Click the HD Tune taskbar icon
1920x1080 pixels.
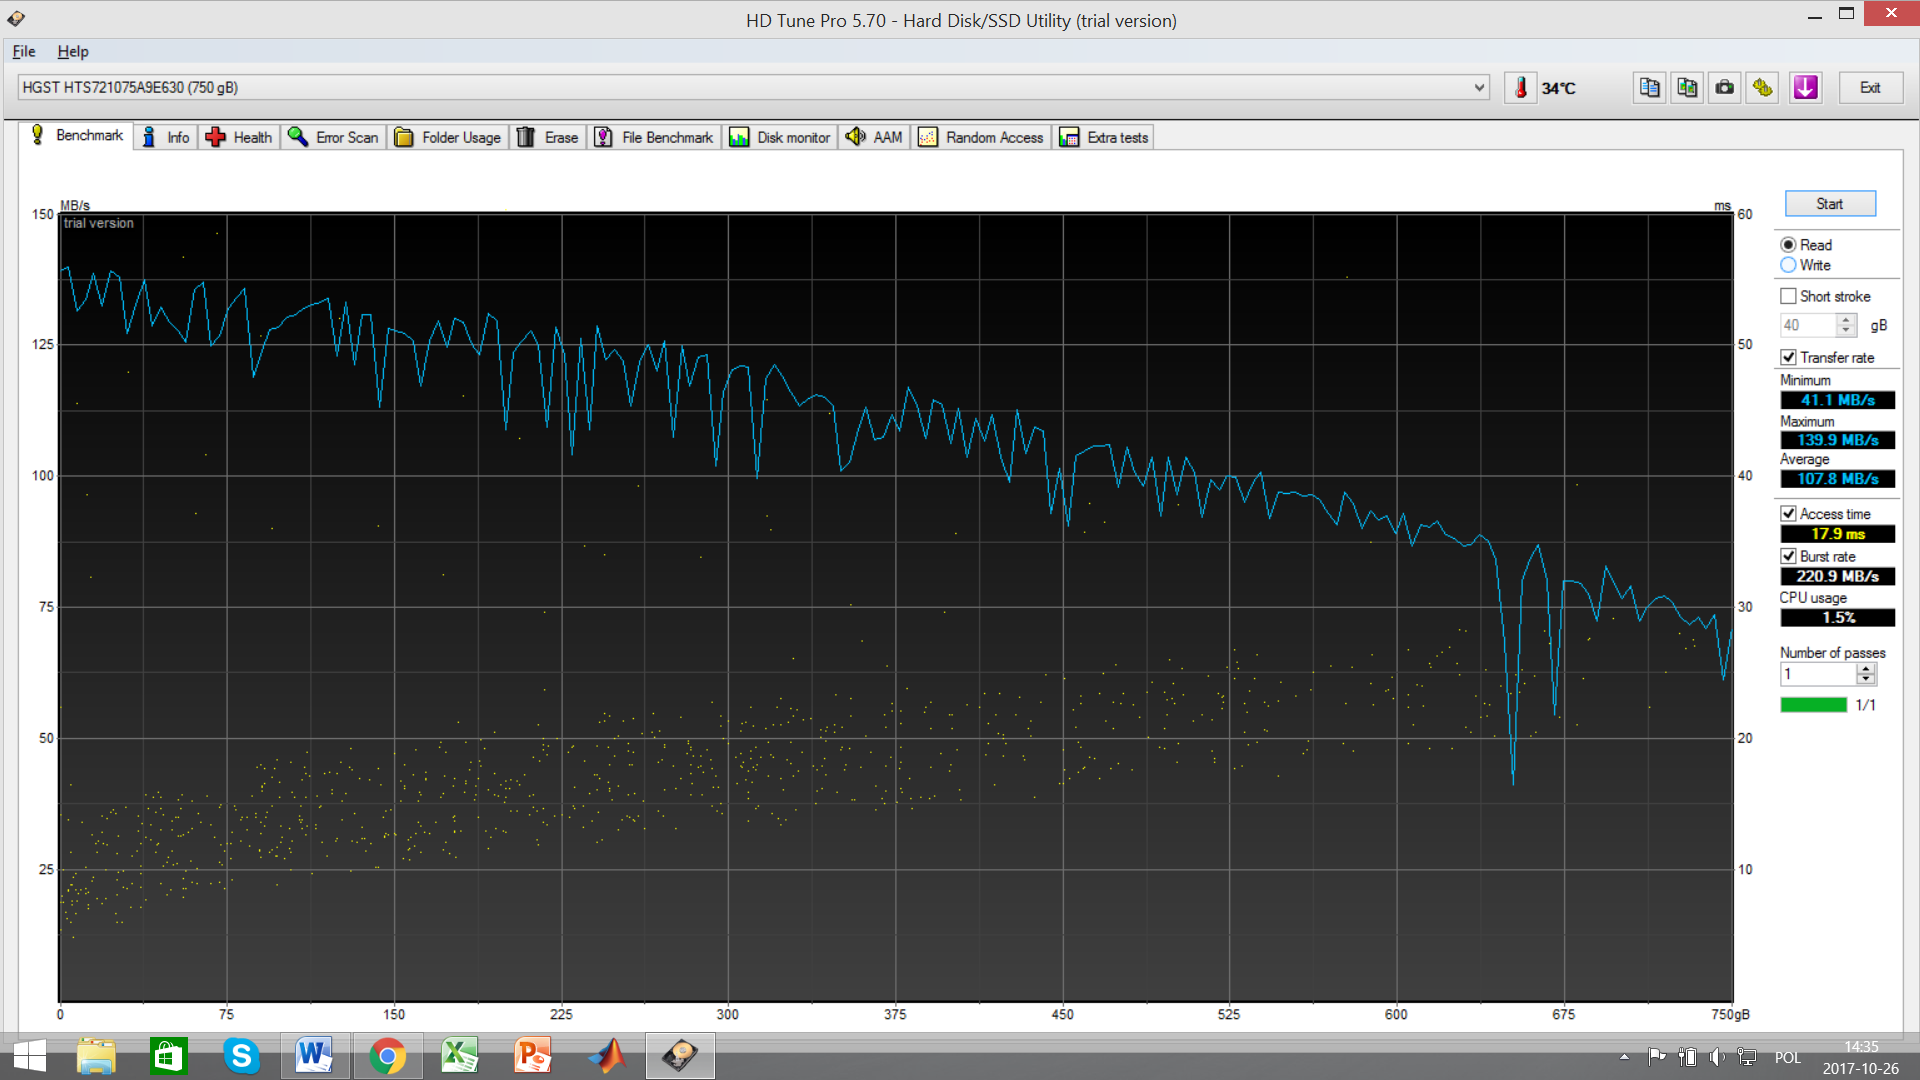pyautogui.click(x=680, y=1056)
